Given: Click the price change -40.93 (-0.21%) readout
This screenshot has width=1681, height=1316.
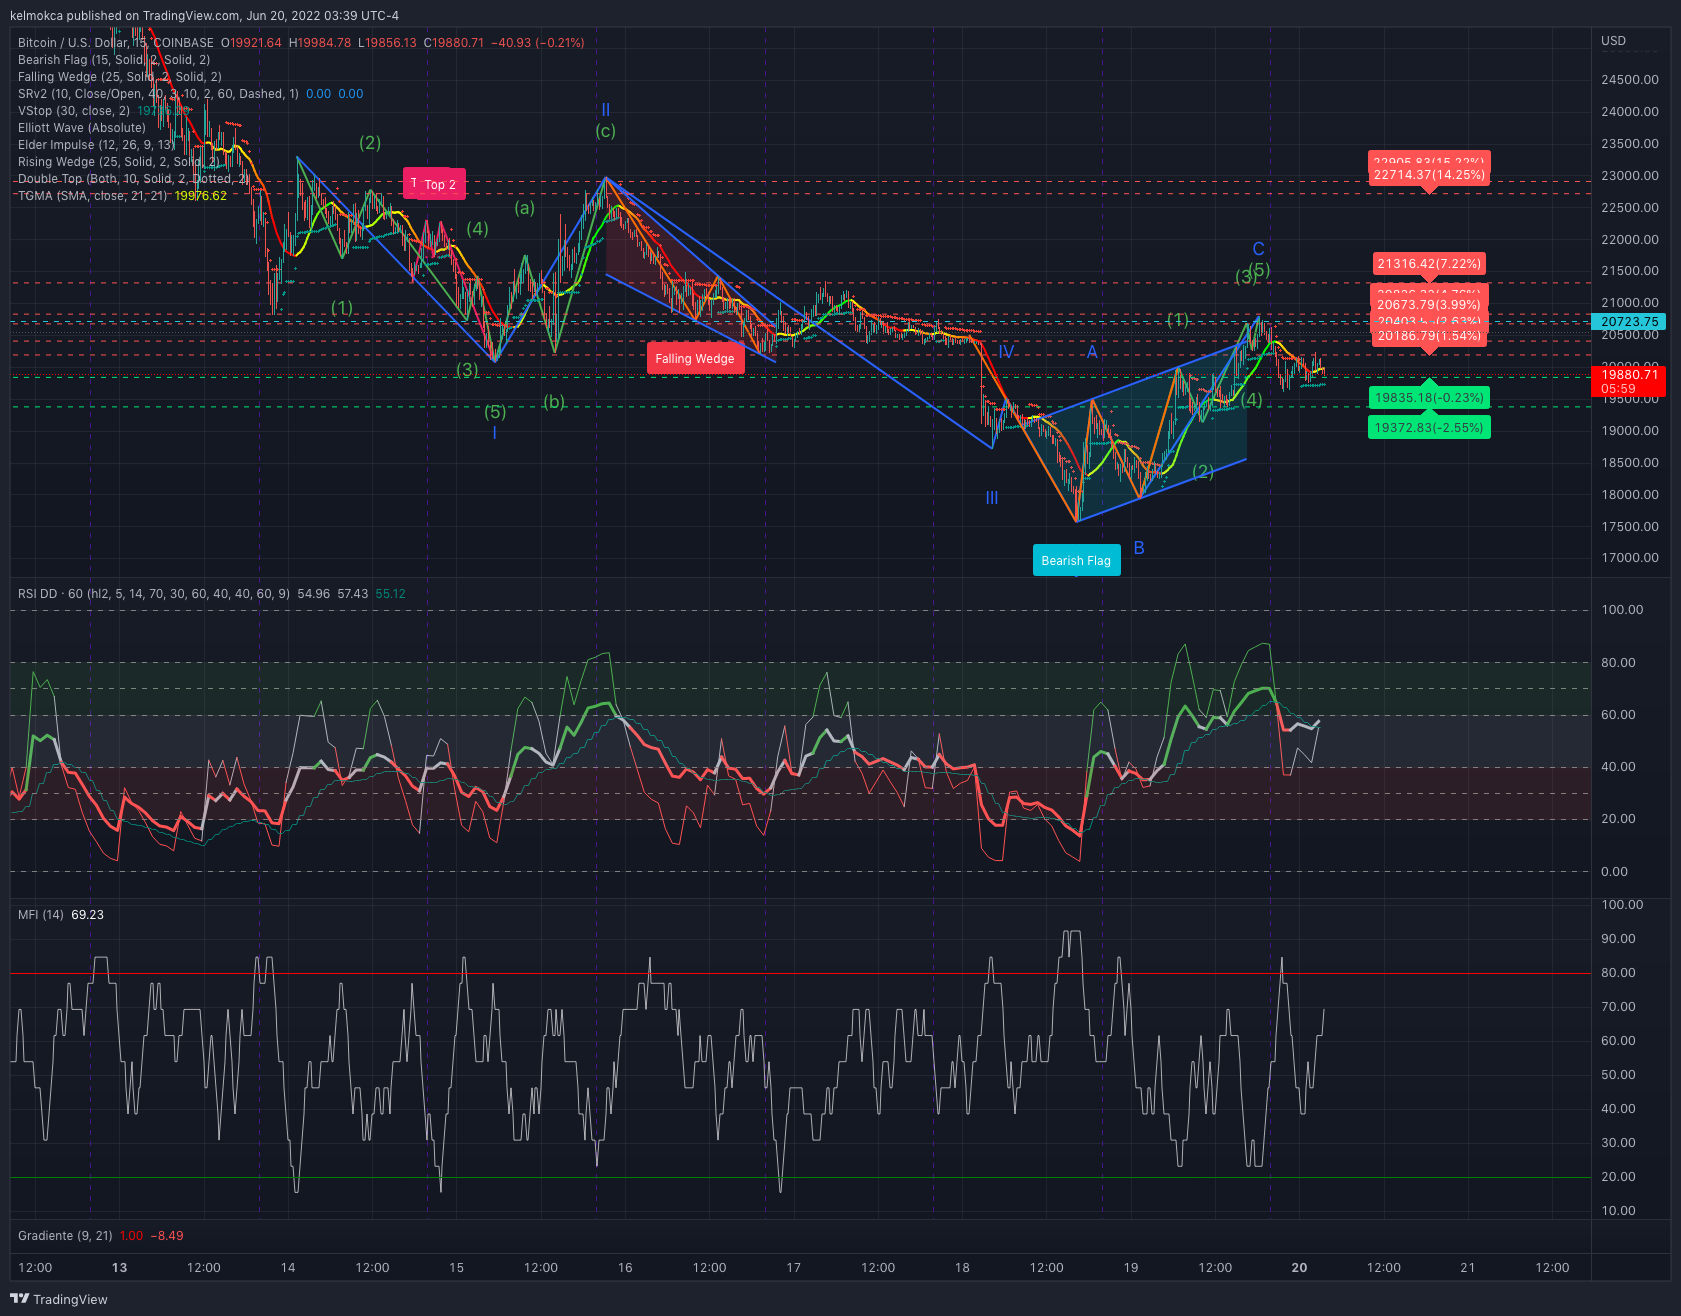Looking at the screenshot, I should [538, 43].
